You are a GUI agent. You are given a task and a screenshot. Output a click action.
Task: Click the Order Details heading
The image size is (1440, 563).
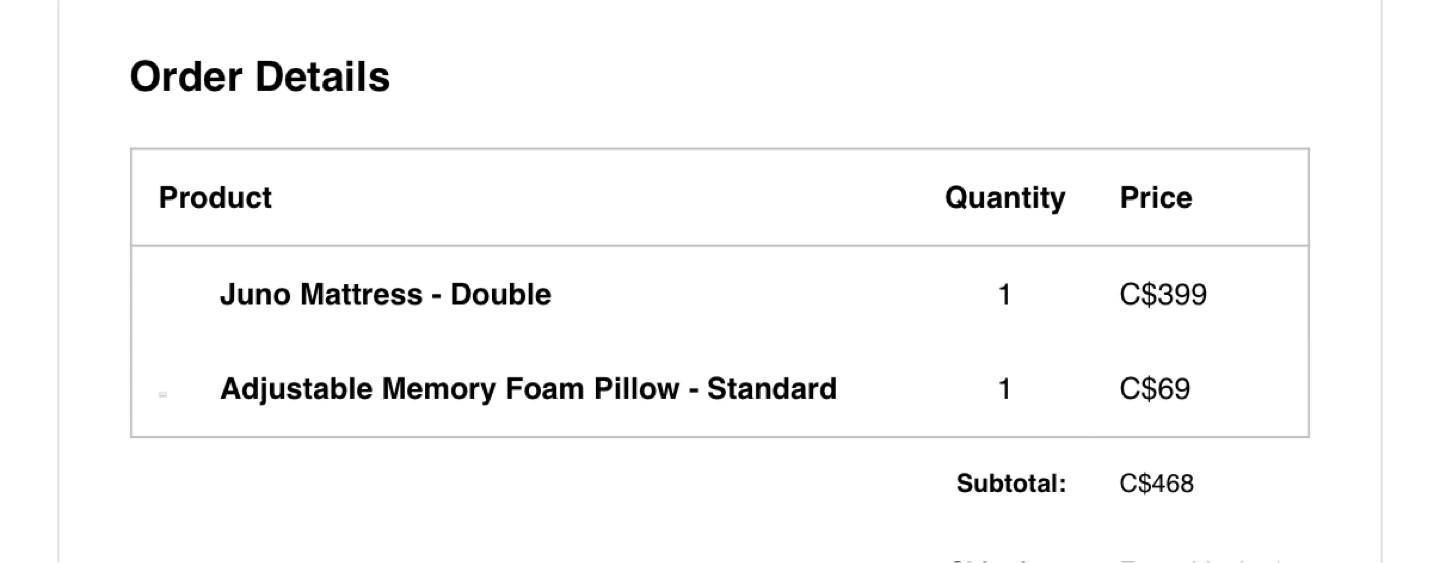(260, 77)
